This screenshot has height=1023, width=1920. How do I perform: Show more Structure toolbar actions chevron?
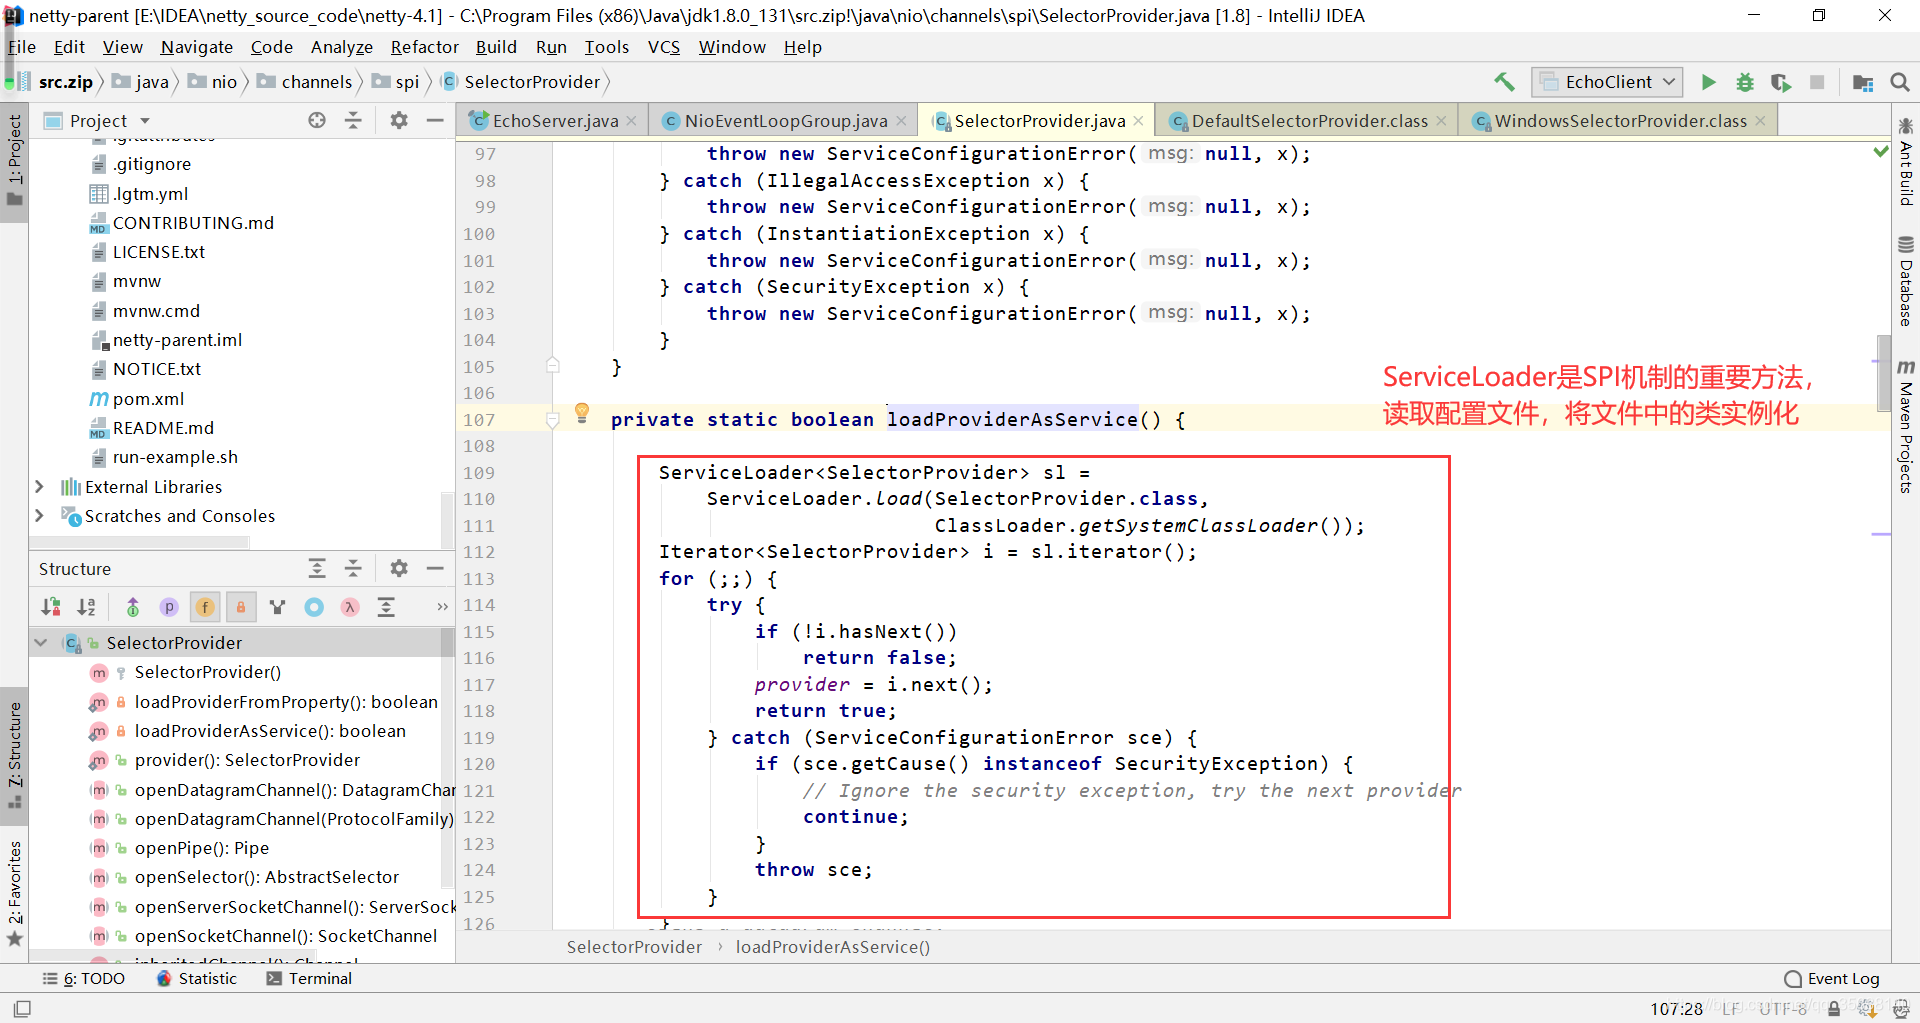[442, 606]
